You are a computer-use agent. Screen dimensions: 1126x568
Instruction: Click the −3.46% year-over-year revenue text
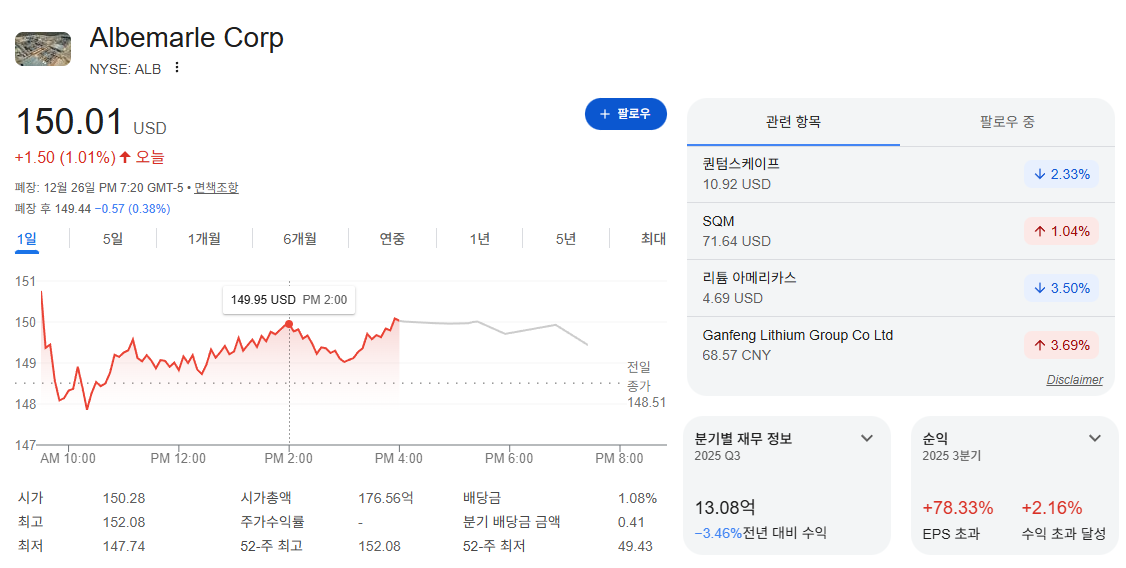click(x=718, y=534)
